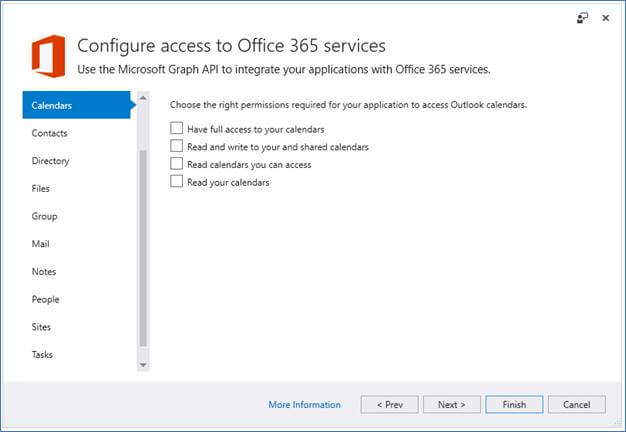Go to the Files section

pos(41,188)
